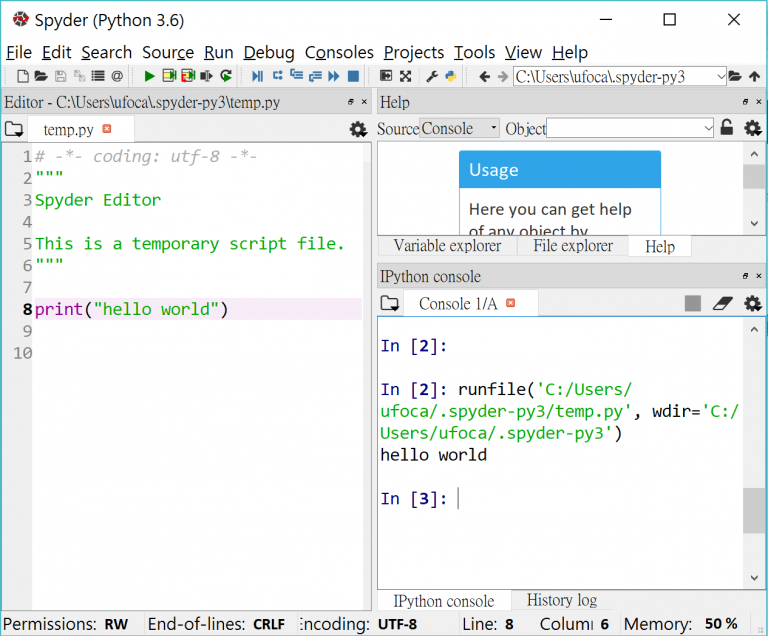Browse working directory folder icon
This screenshot has width=768, height=636.
tap(735, 76)
